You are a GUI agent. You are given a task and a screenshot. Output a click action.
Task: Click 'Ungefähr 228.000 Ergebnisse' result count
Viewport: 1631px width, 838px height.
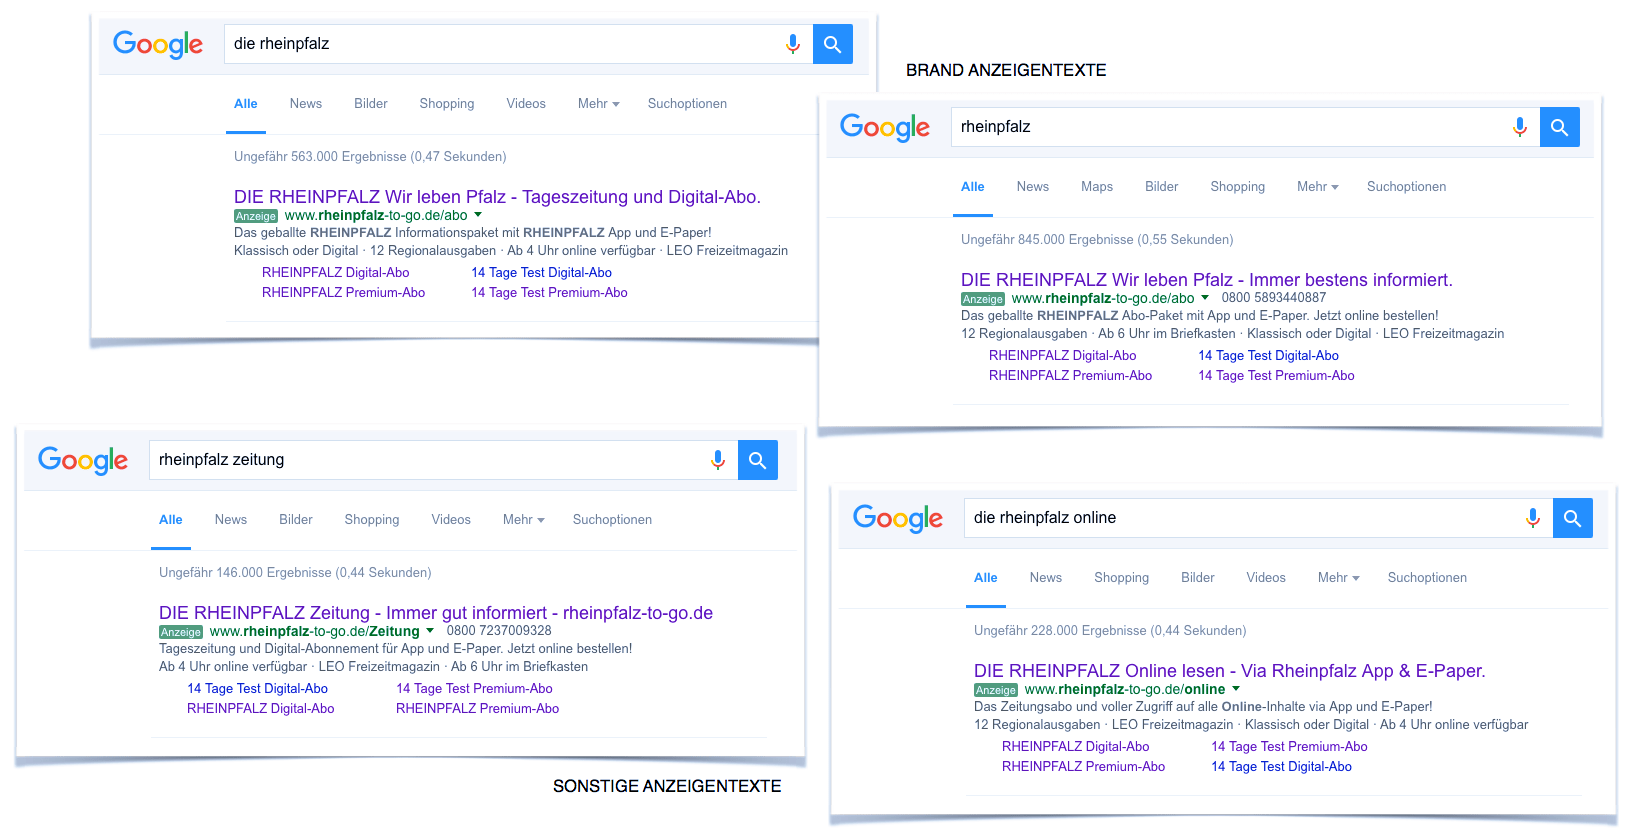pos(1110,631)
